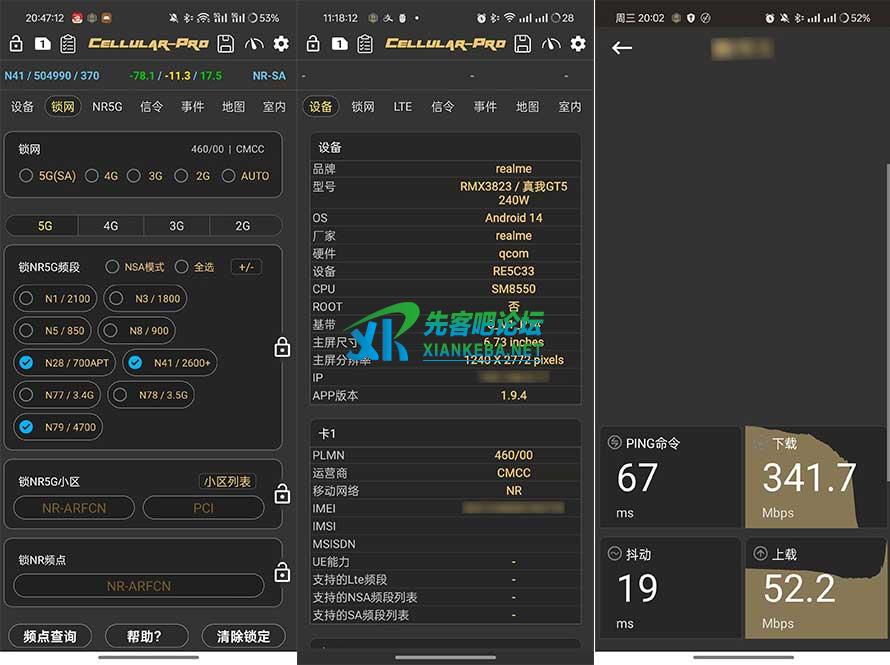The image size is (890, 665).
Task: Tap the clipboard log icon in middle screen
Action: pos(365,44)
